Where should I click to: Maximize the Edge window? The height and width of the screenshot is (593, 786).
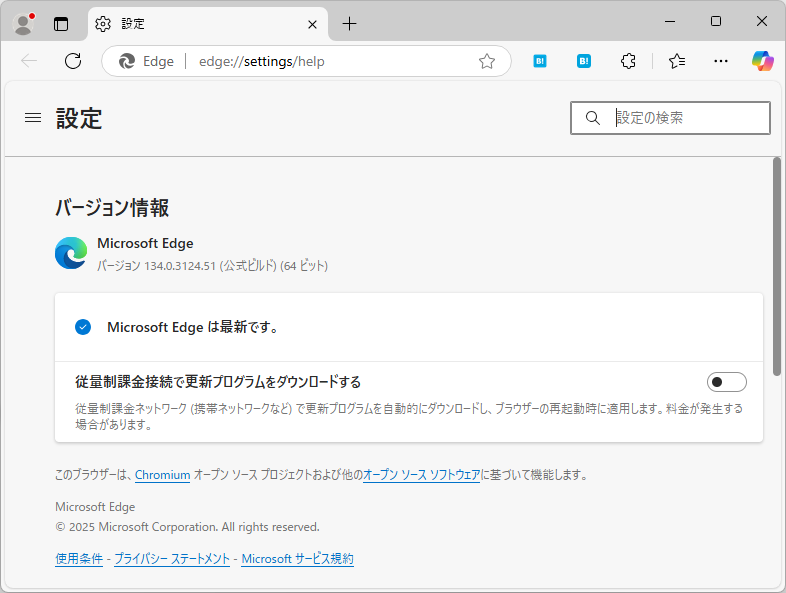716,21
